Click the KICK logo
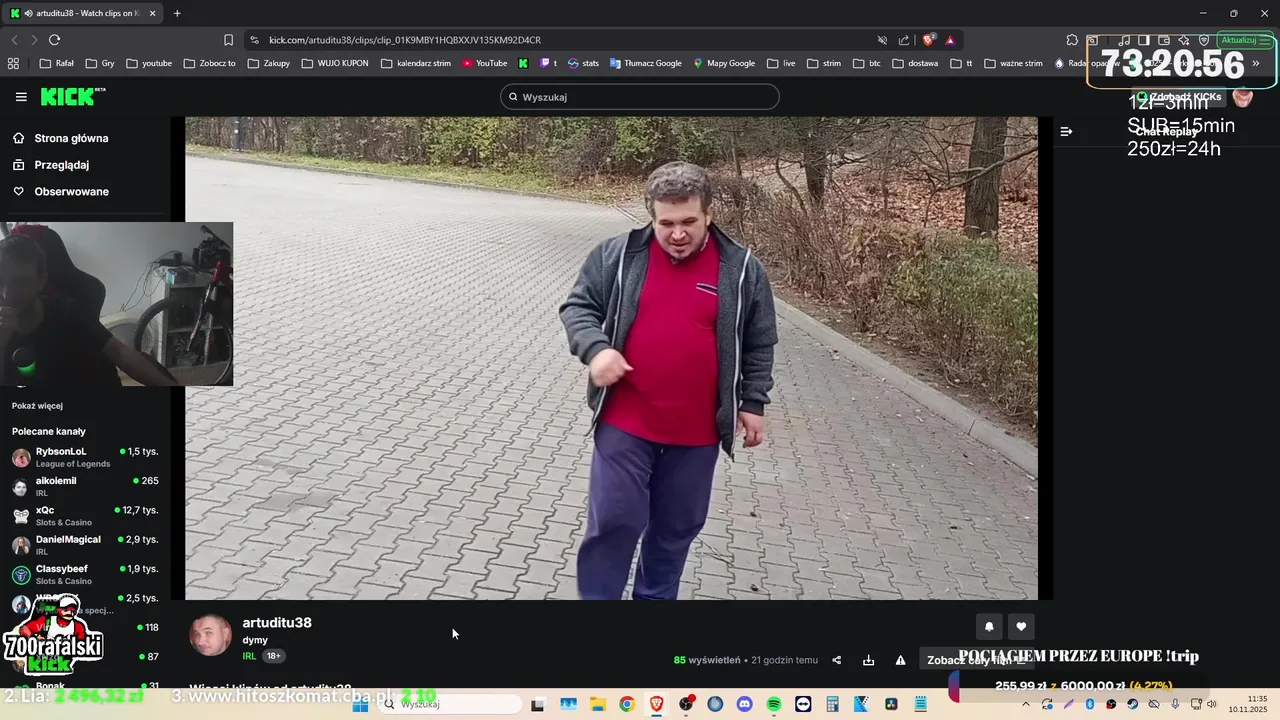Viewport: 1280px width, 720px height. click(72, 97)
